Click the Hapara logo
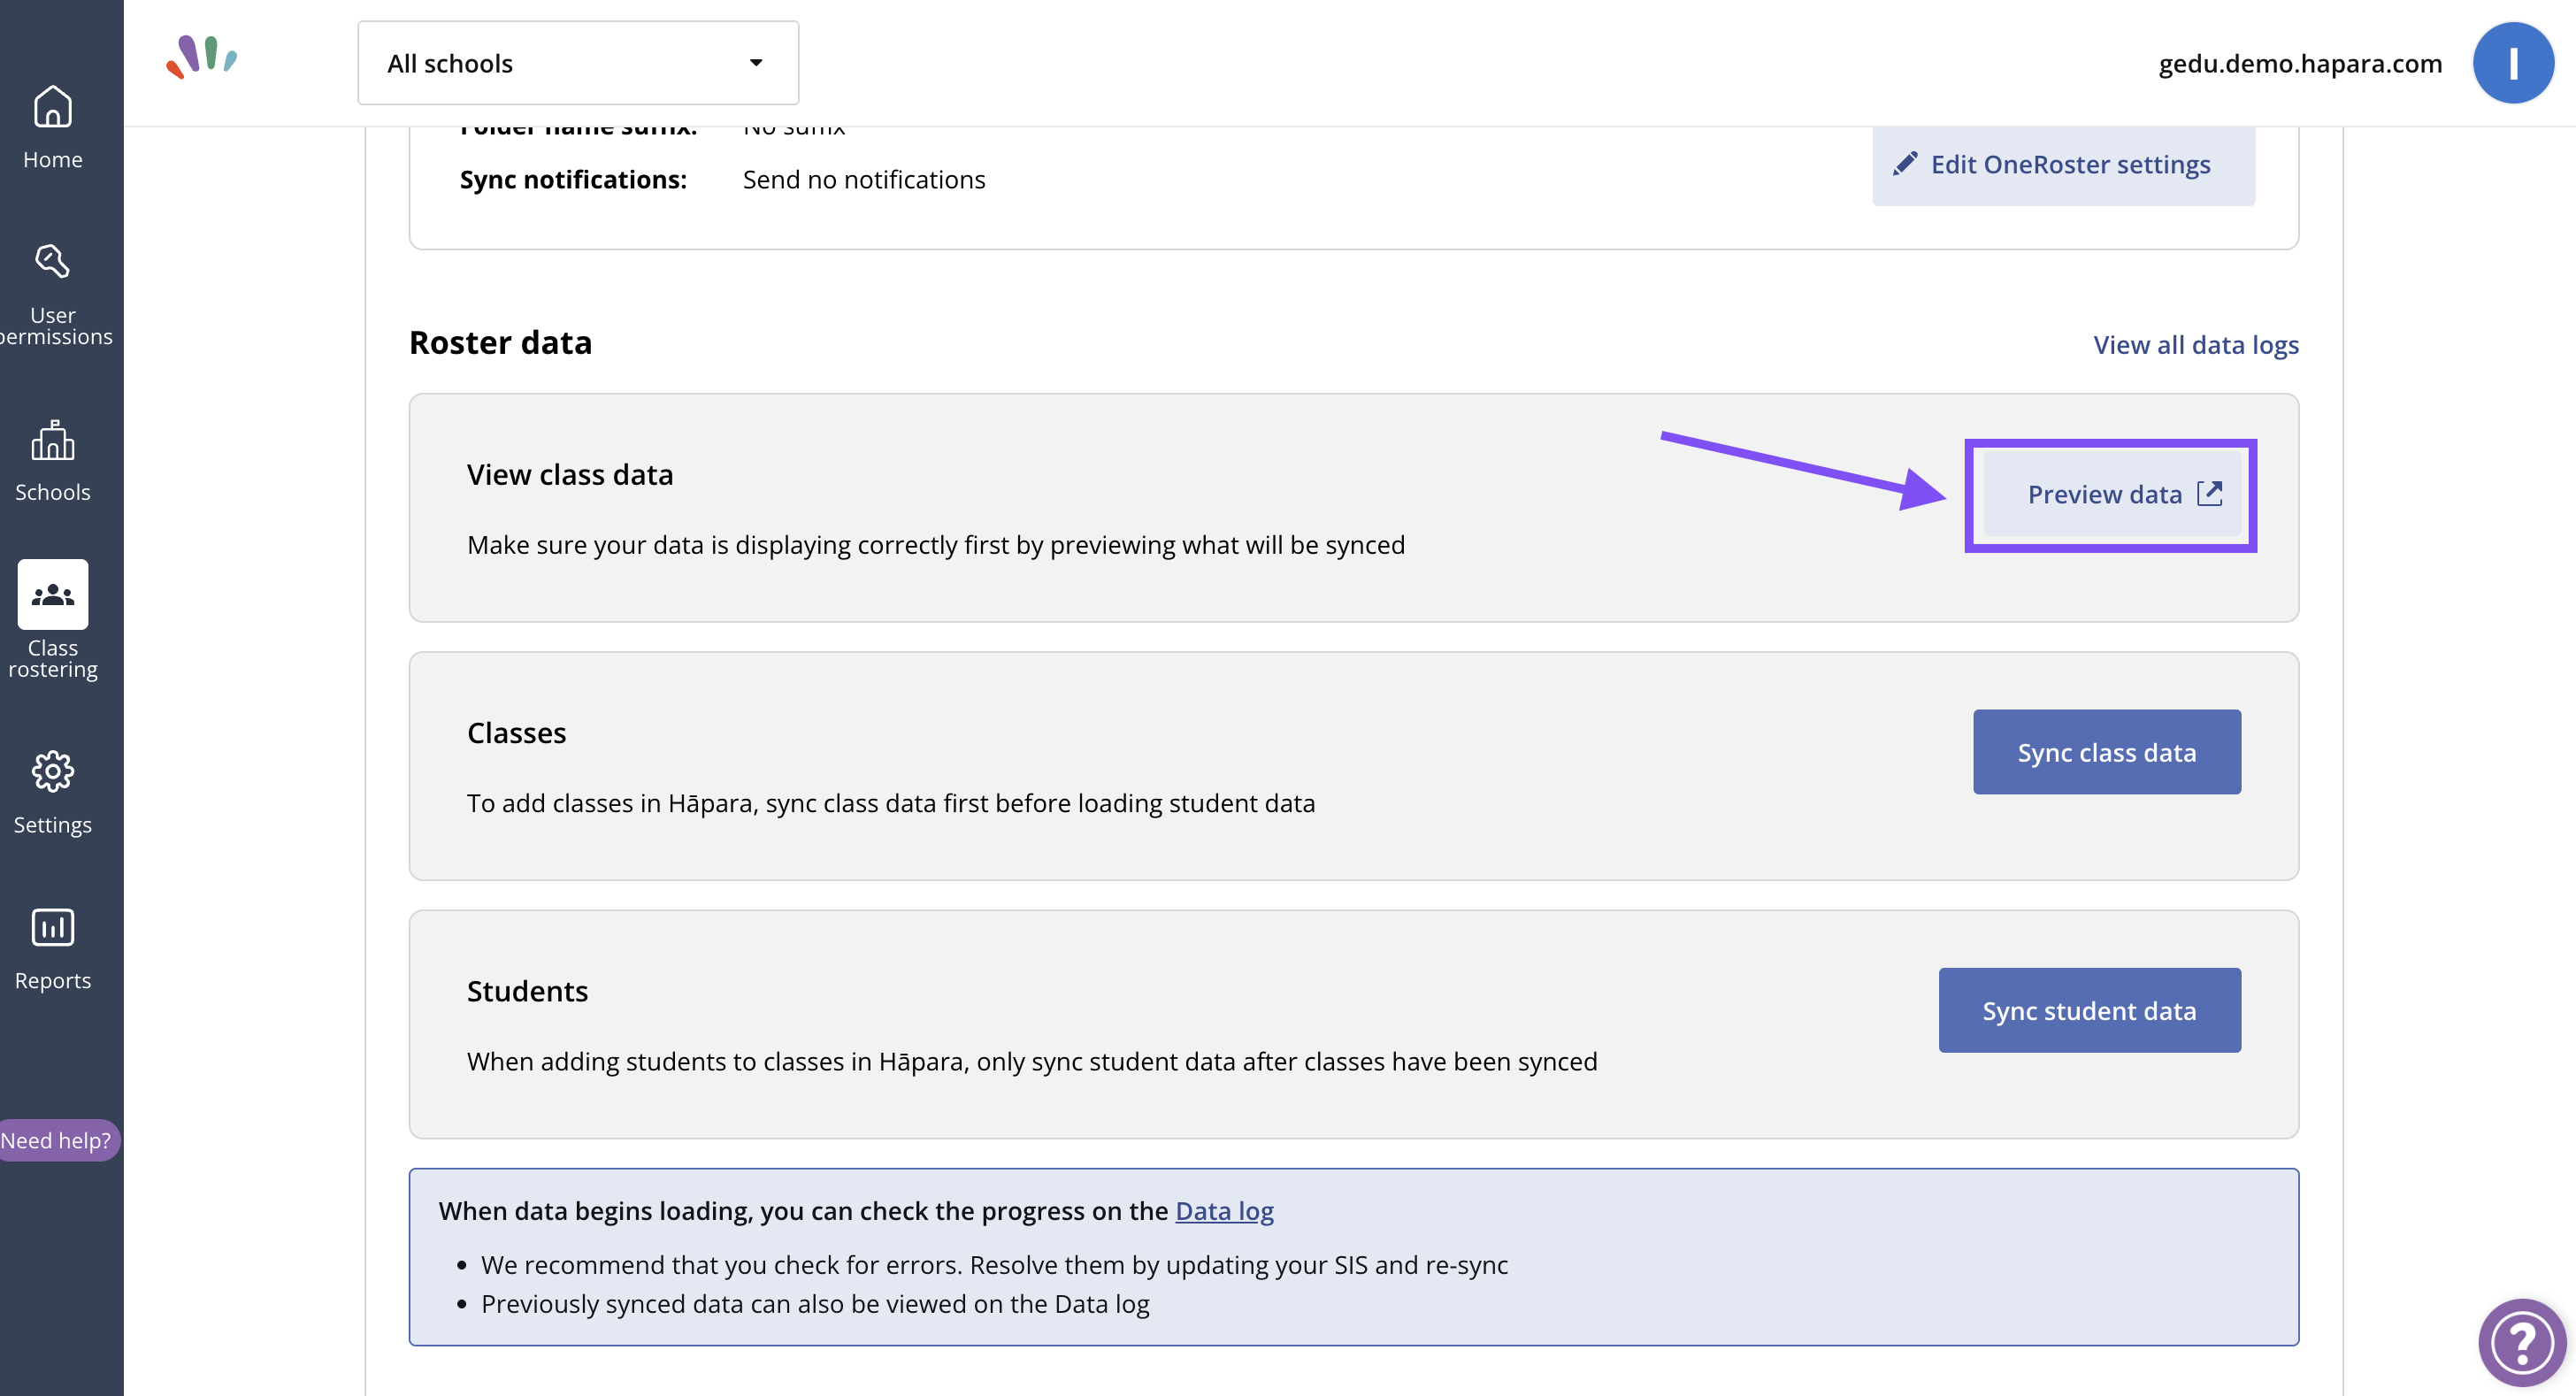Screen dimensions: 2576x1396 pyautogui.click(x=202, y=57)
